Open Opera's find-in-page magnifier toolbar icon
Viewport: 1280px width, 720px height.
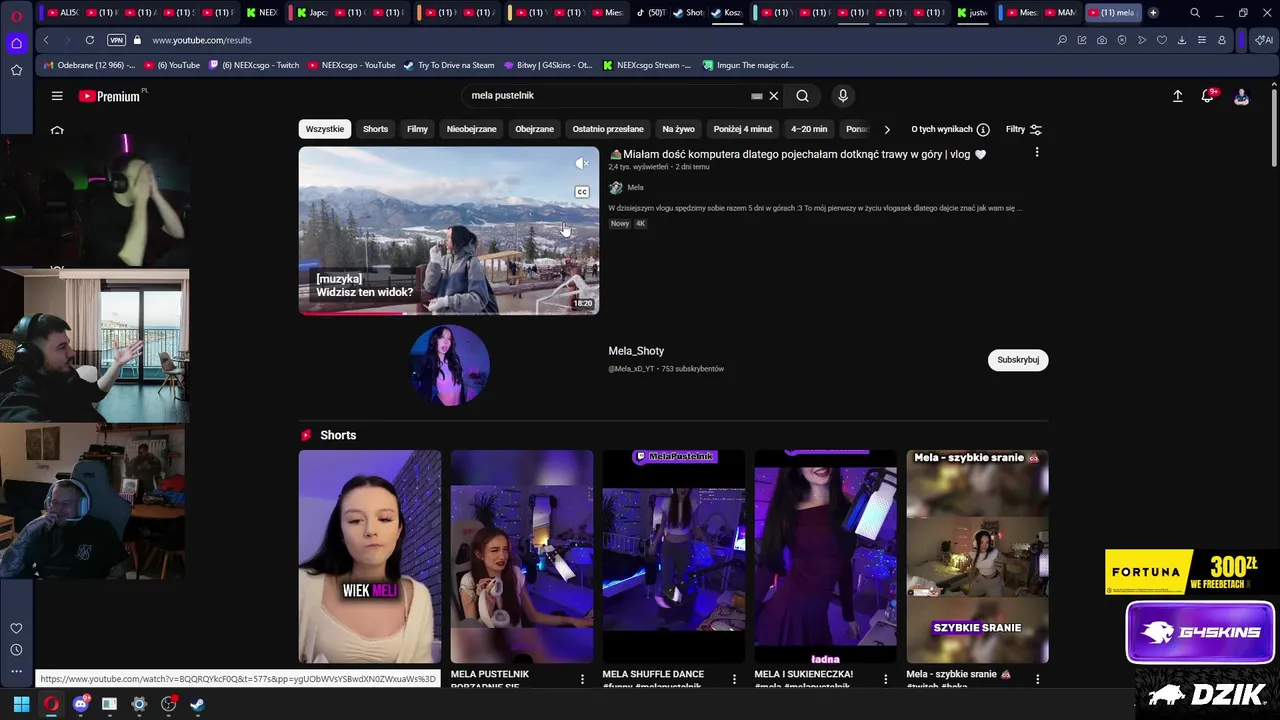[x=1062, y=40]
